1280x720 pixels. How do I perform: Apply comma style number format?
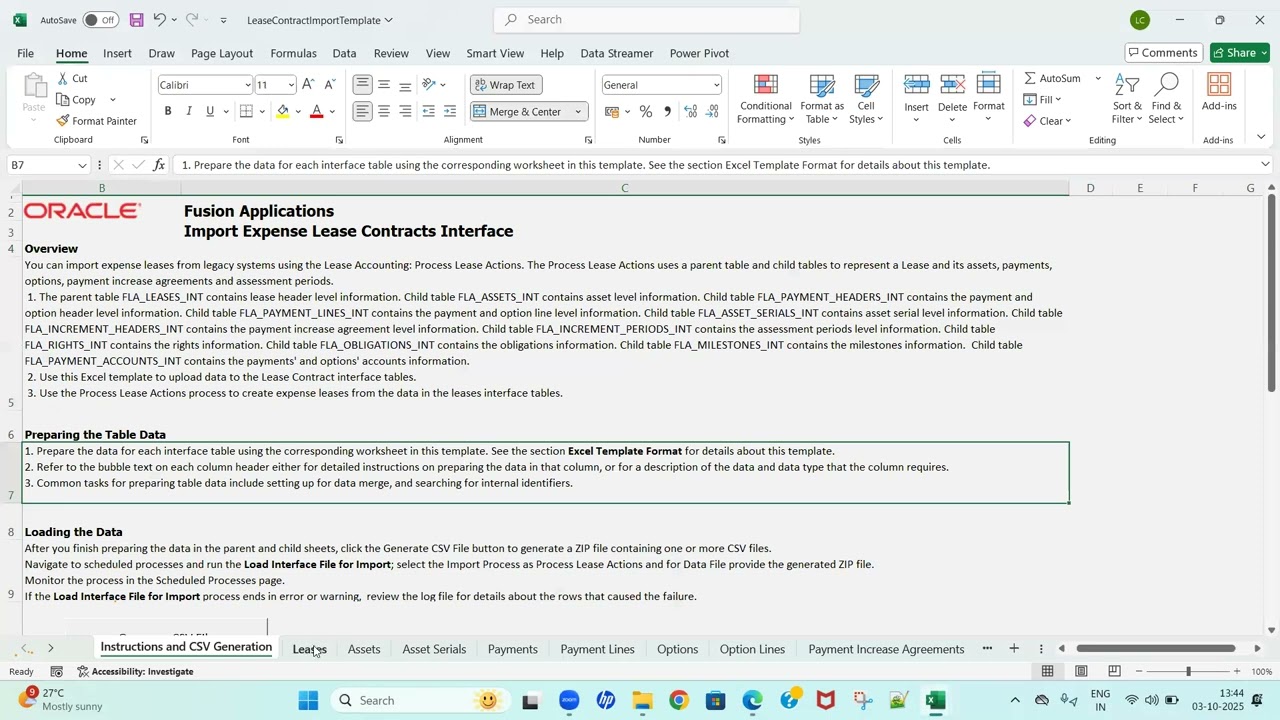(x=667, y=112)
